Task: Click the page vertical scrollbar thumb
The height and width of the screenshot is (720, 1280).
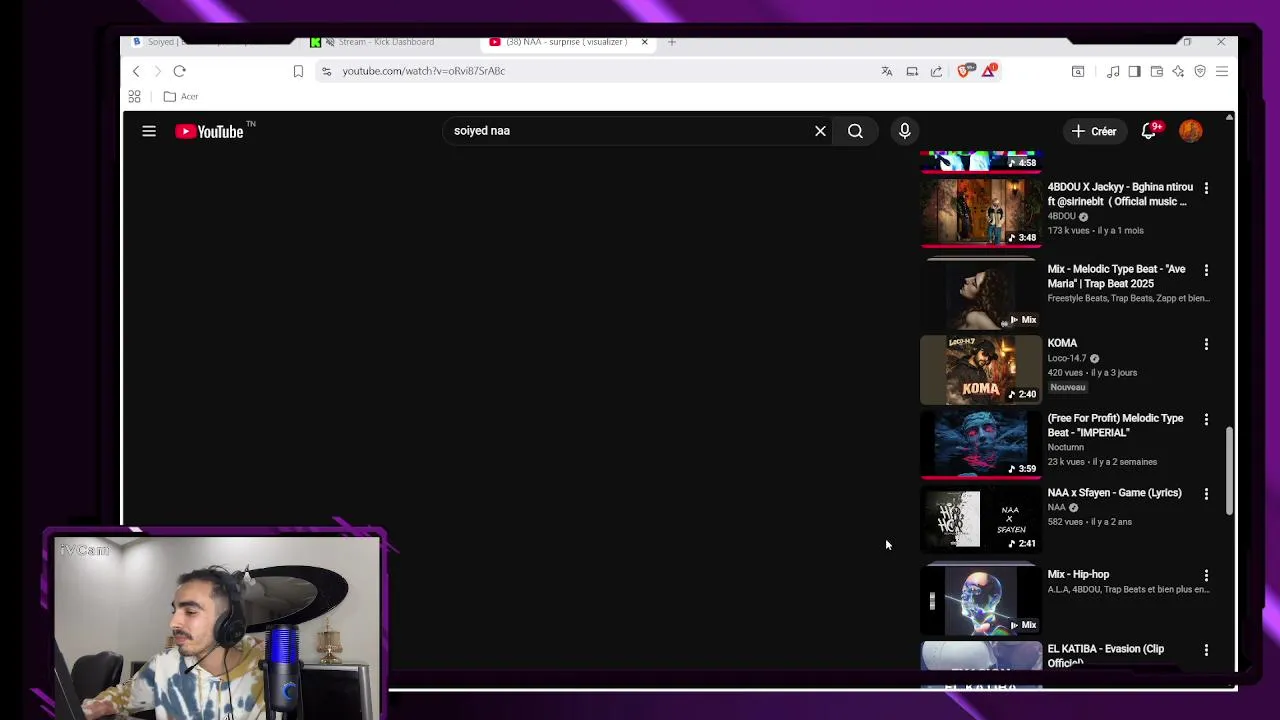Action: tap(1229, 470)
